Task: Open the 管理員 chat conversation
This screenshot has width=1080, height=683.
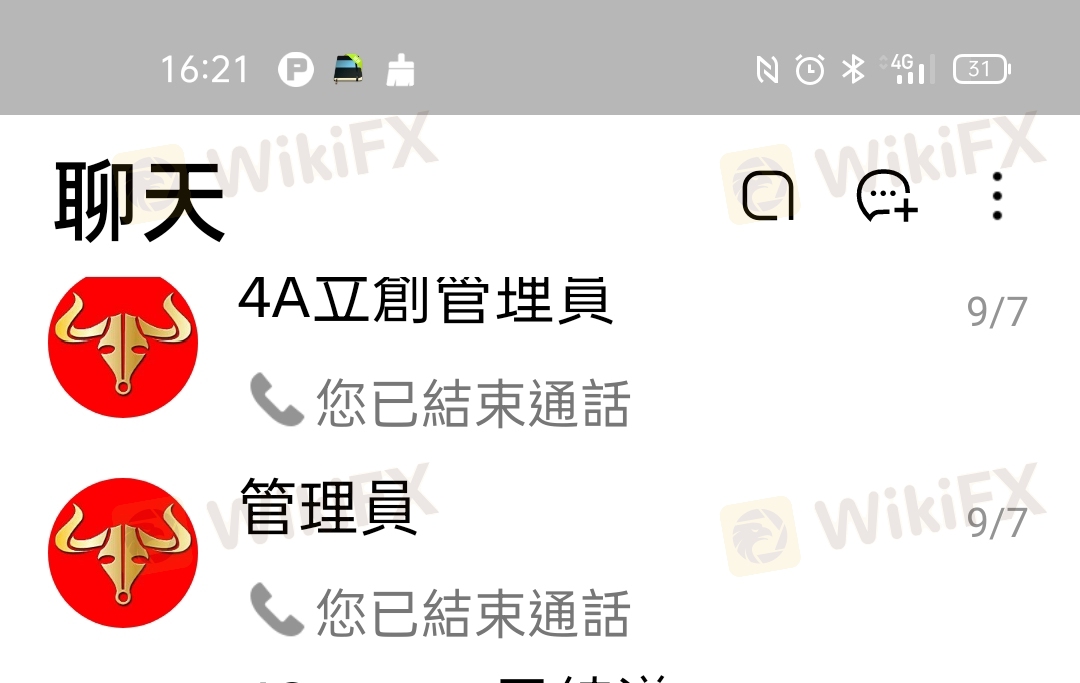Action: coord(540,552)
